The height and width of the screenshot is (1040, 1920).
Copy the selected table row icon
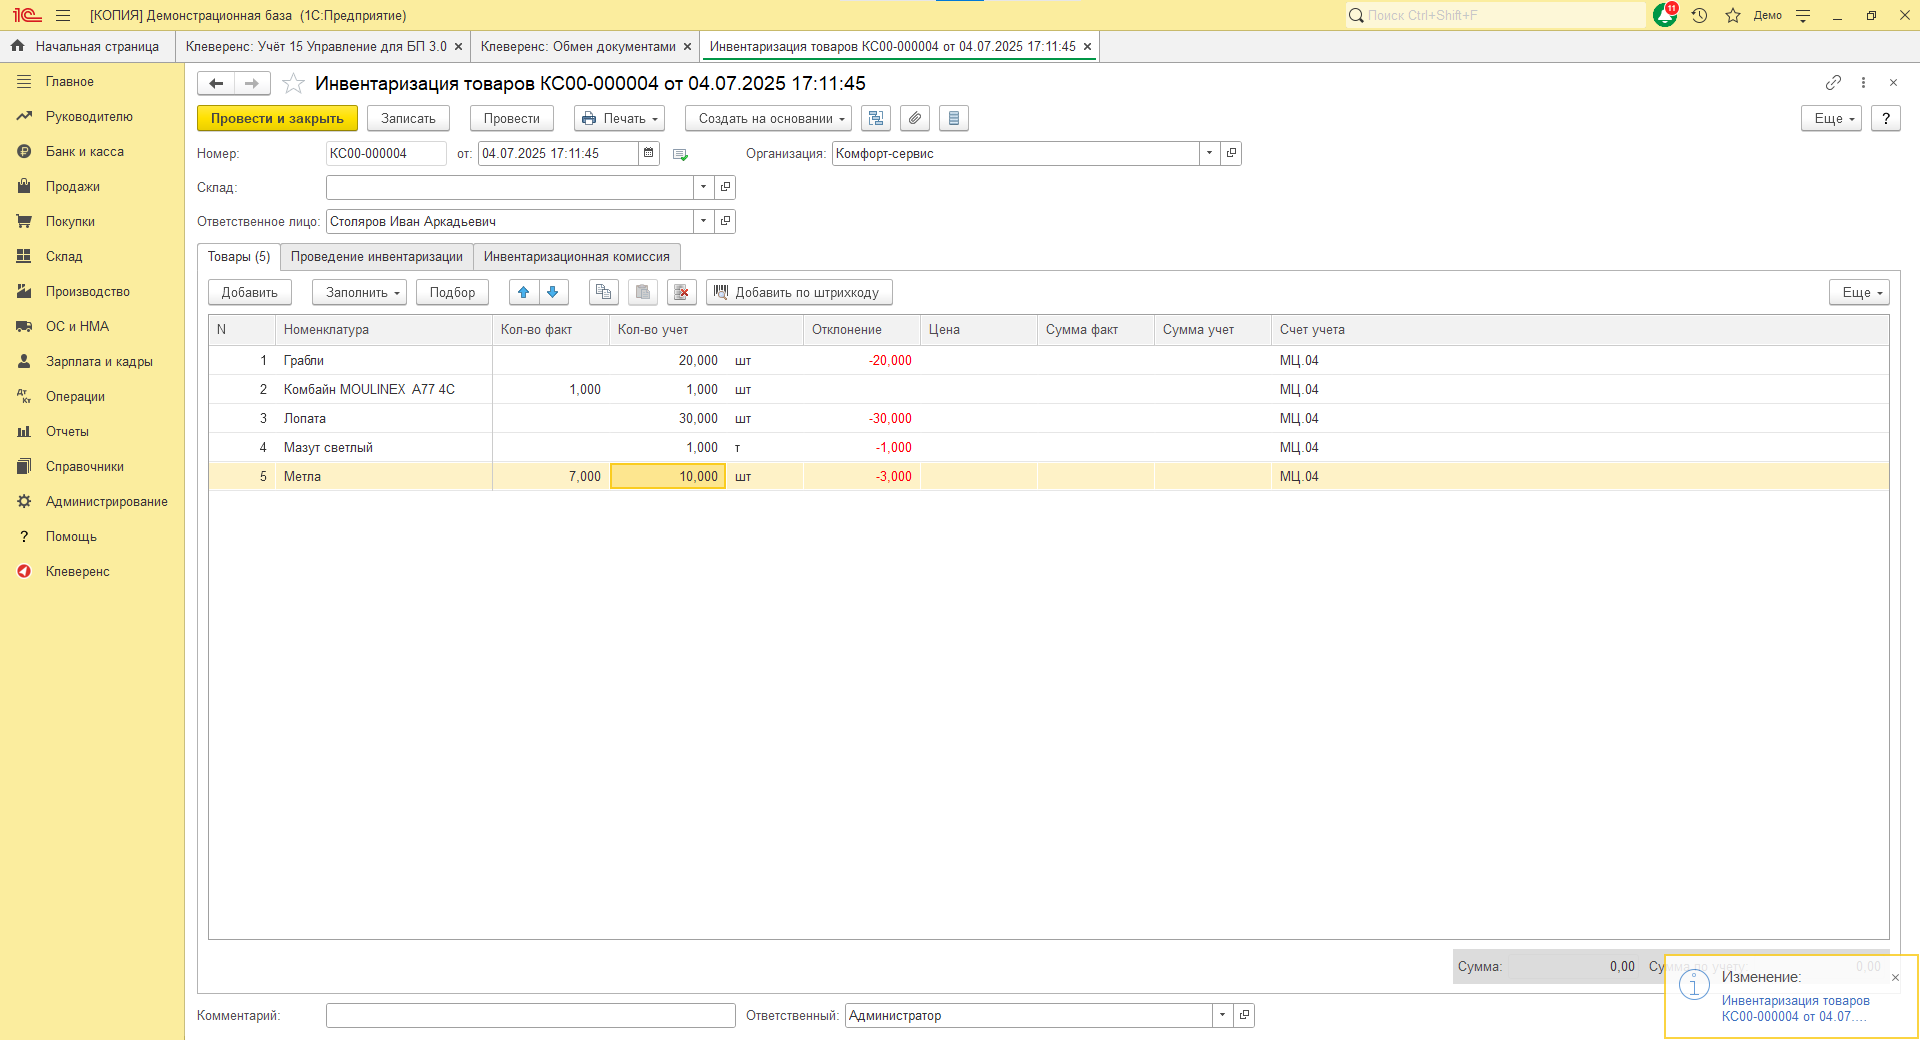[x=603, y=292]
